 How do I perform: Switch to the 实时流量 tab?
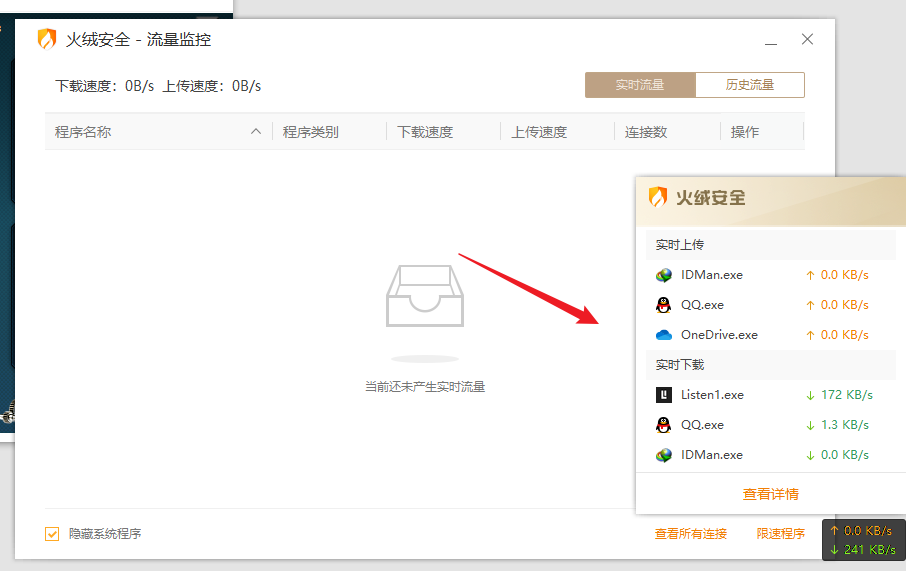tap(640, 85)
